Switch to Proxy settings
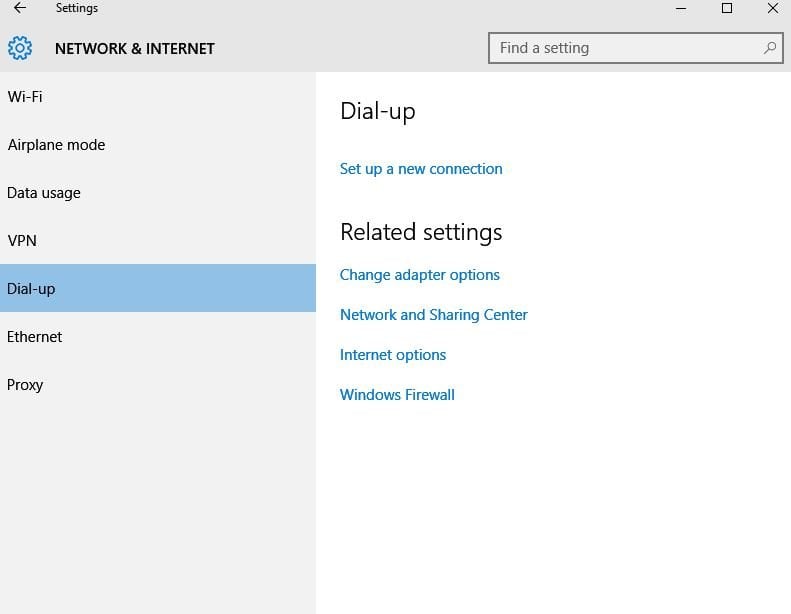 point(158,384)
